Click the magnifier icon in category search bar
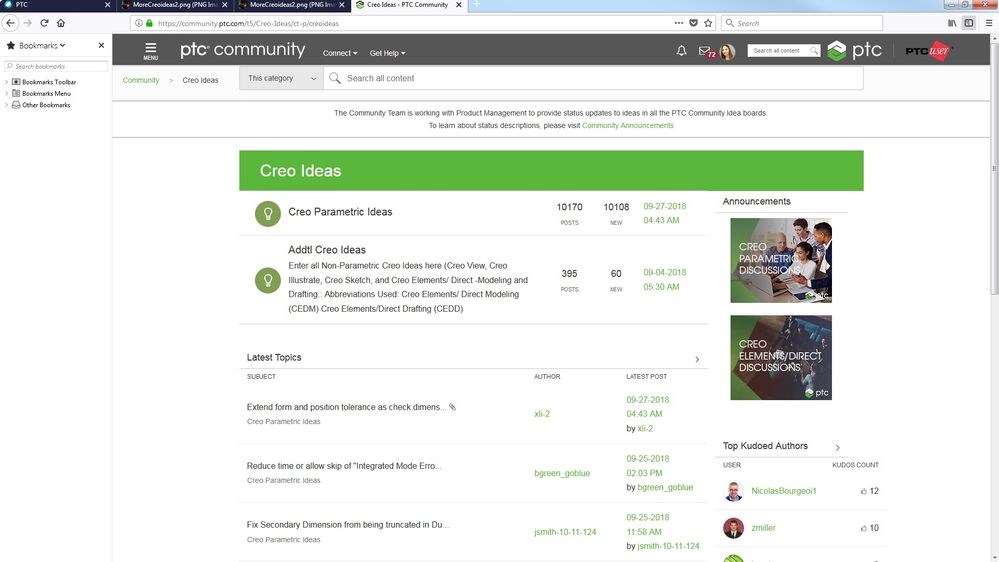This screenshot has width=999, height=562. tap(335, 78)
